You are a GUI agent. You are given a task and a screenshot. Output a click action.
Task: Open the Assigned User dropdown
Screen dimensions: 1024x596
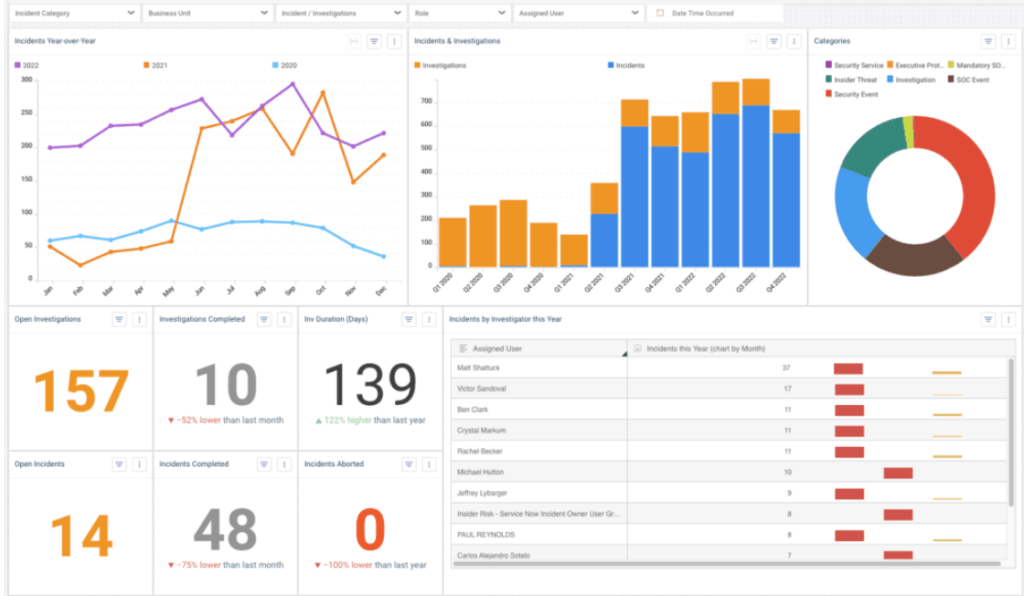tap(580, 12)
